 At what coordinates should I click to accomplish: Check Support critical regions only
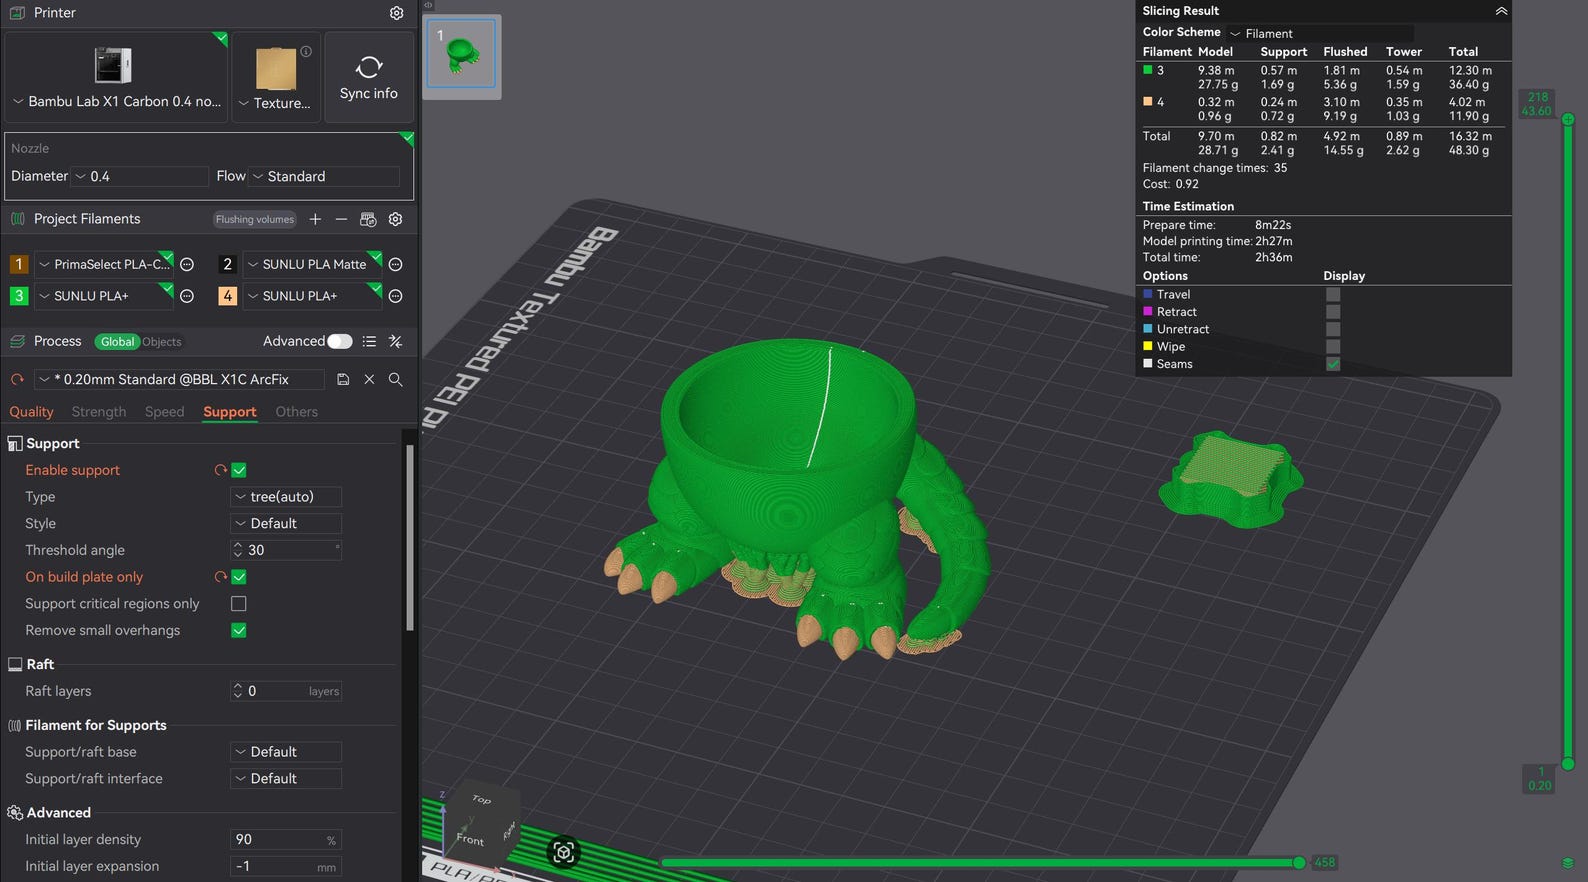tap(239, 604)
